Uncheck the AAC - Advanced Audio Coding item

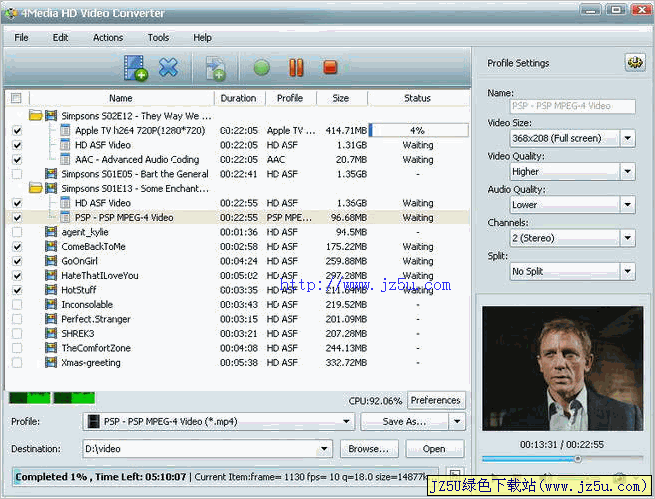17,160
